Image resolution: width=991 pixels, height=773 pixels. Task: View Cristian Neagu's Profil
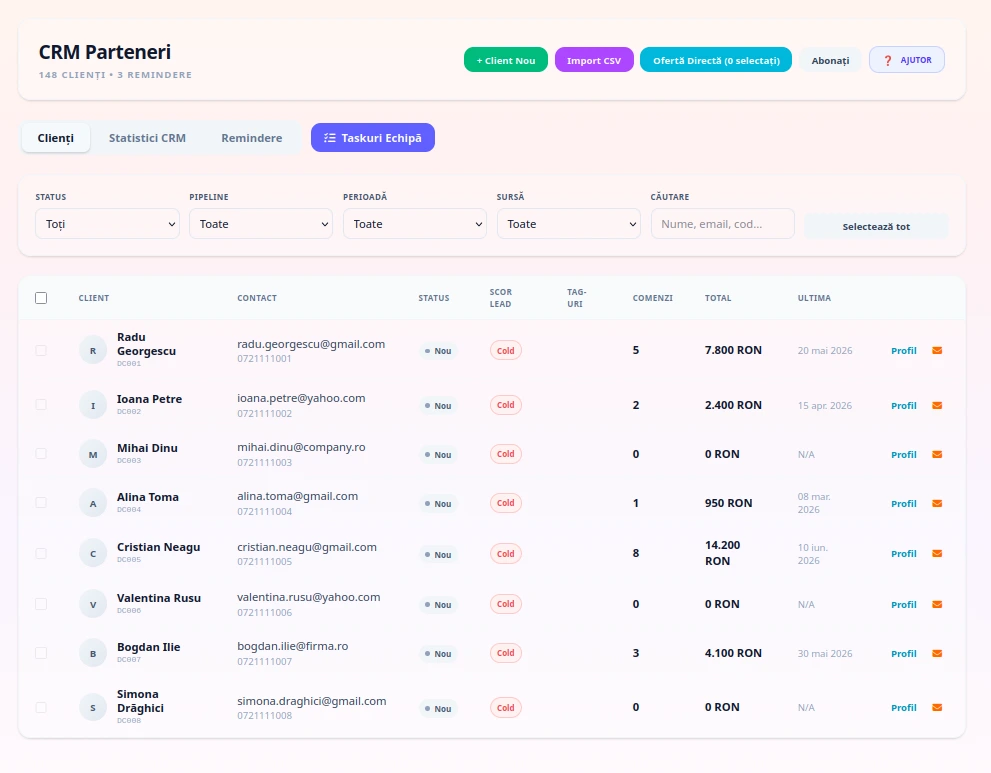[904, 554]
